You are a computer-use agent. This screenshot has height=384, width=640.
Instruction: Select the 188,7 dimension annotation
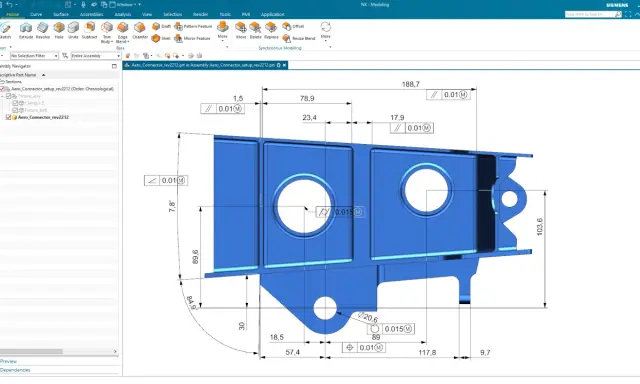(411, 84)
